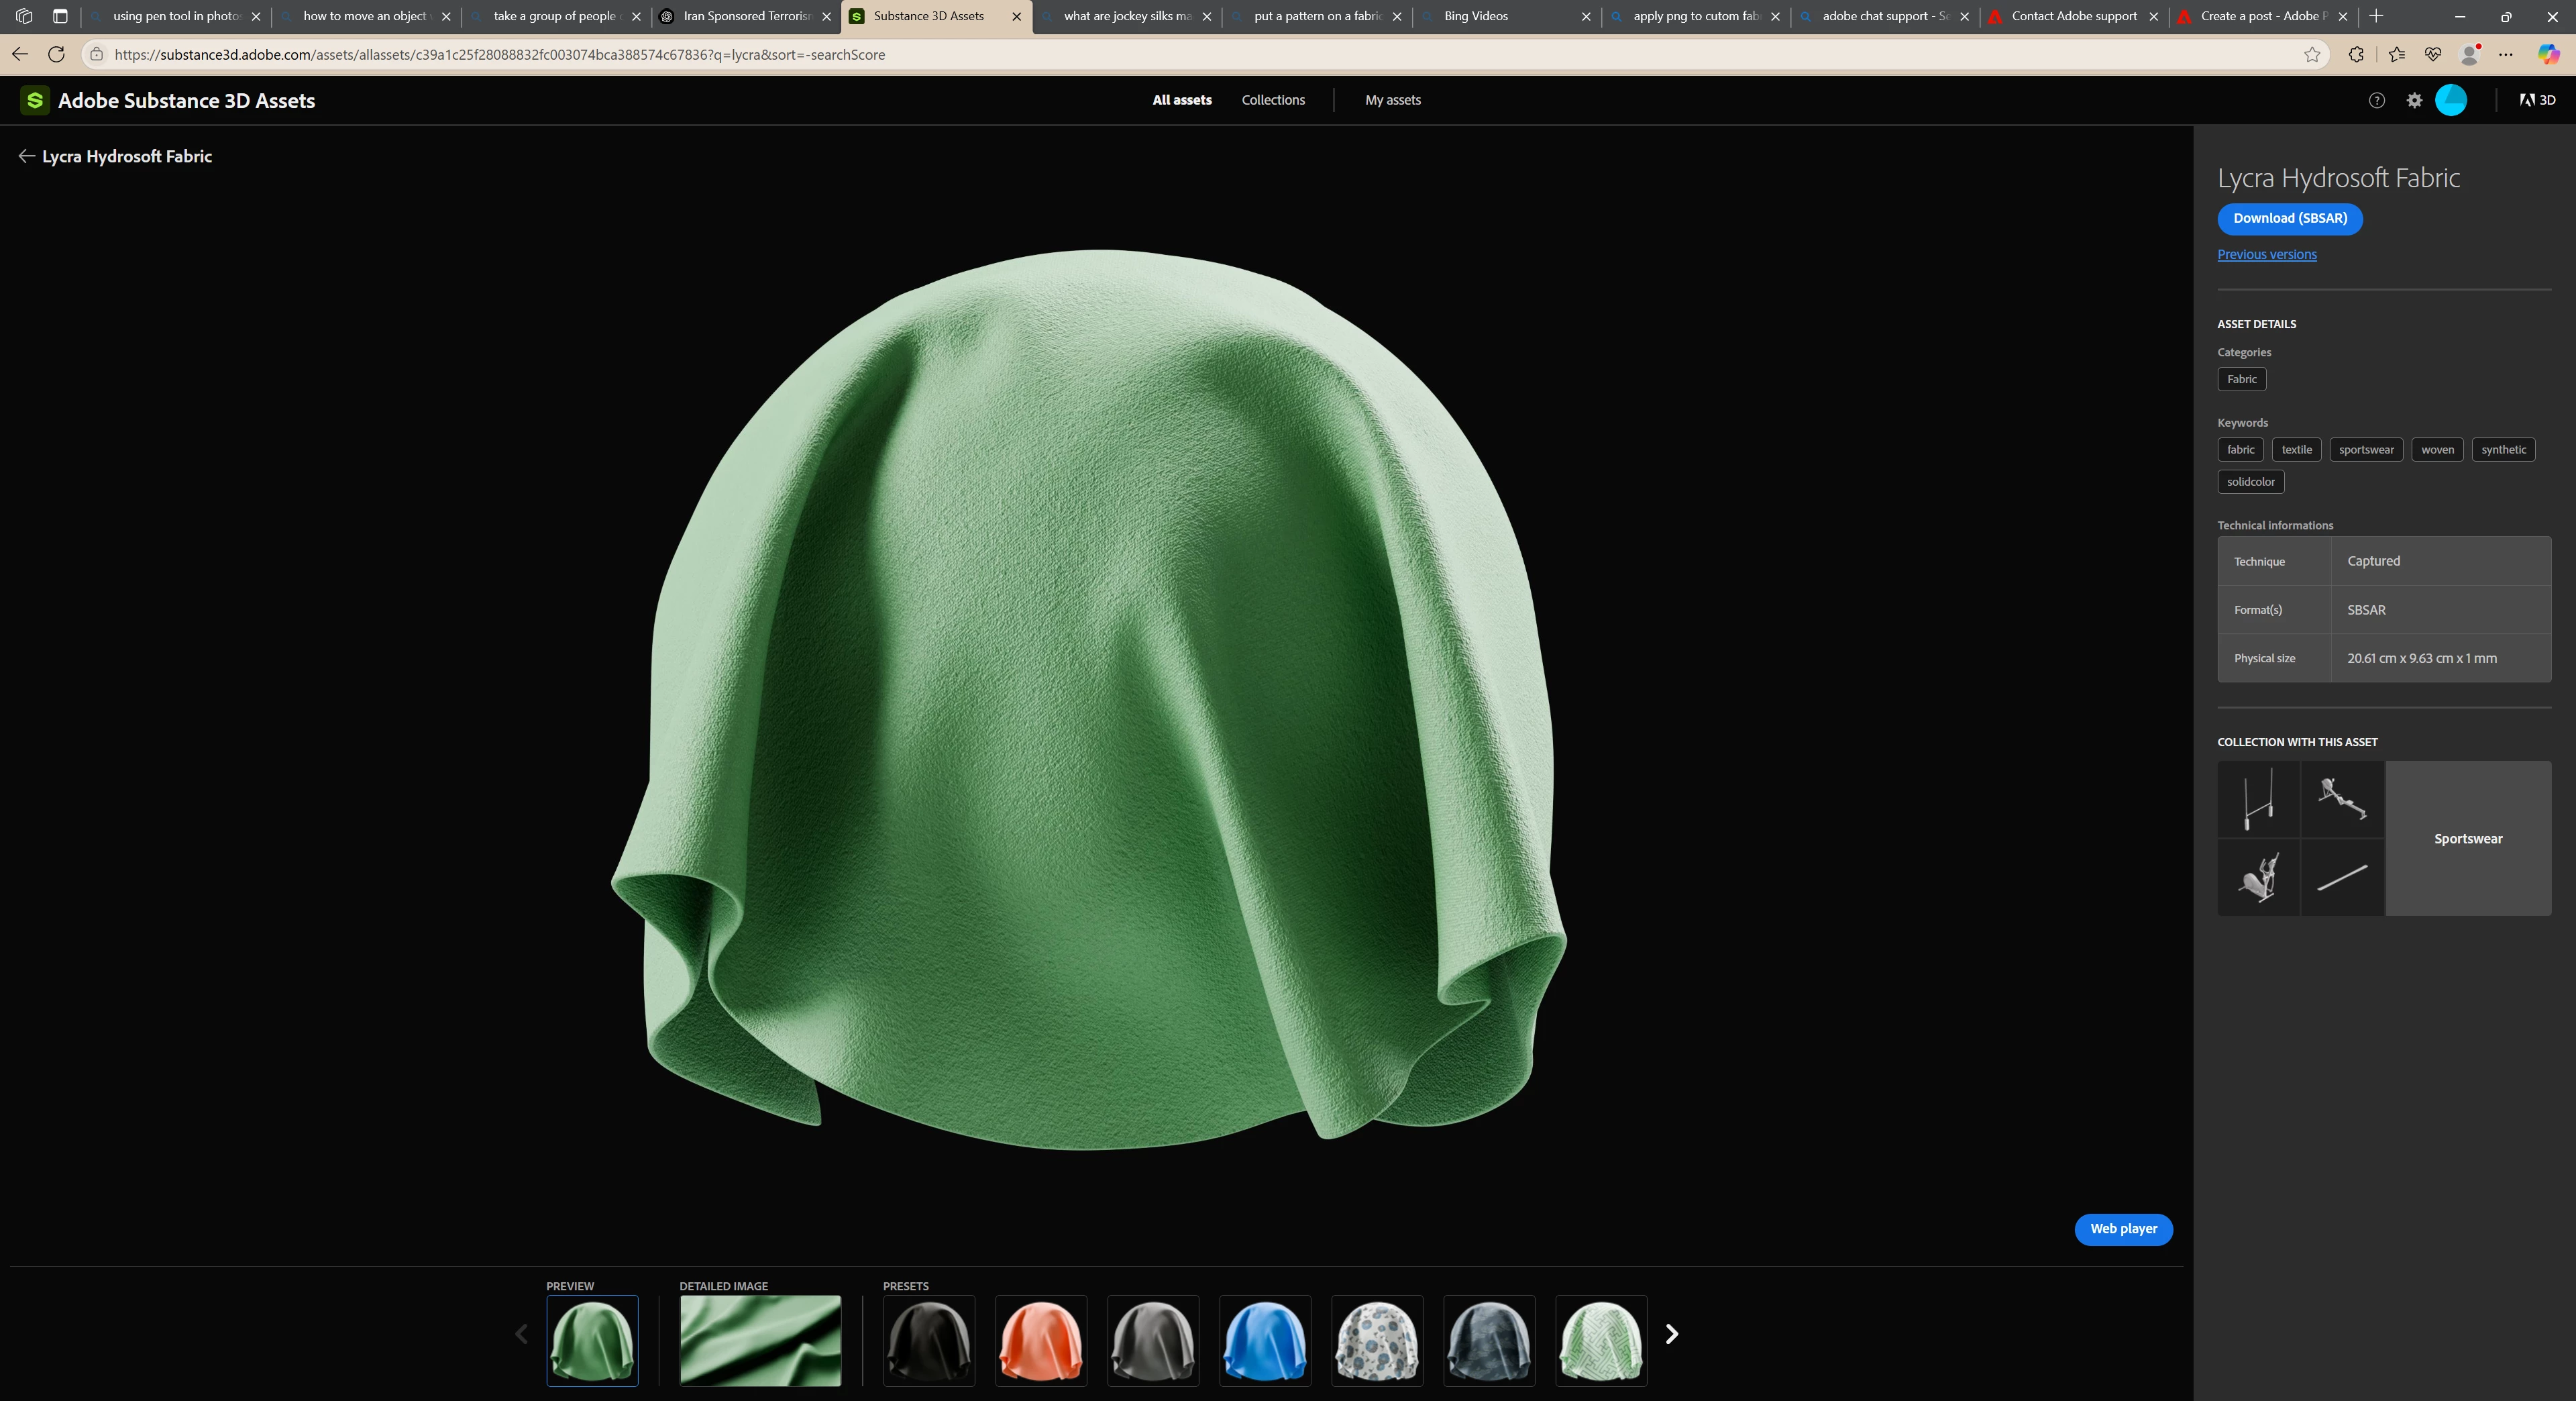Viewport: 2576px width, 1401px height.
Task: Click Download (SBSAR) button
Action: (x=2290, y=219)
